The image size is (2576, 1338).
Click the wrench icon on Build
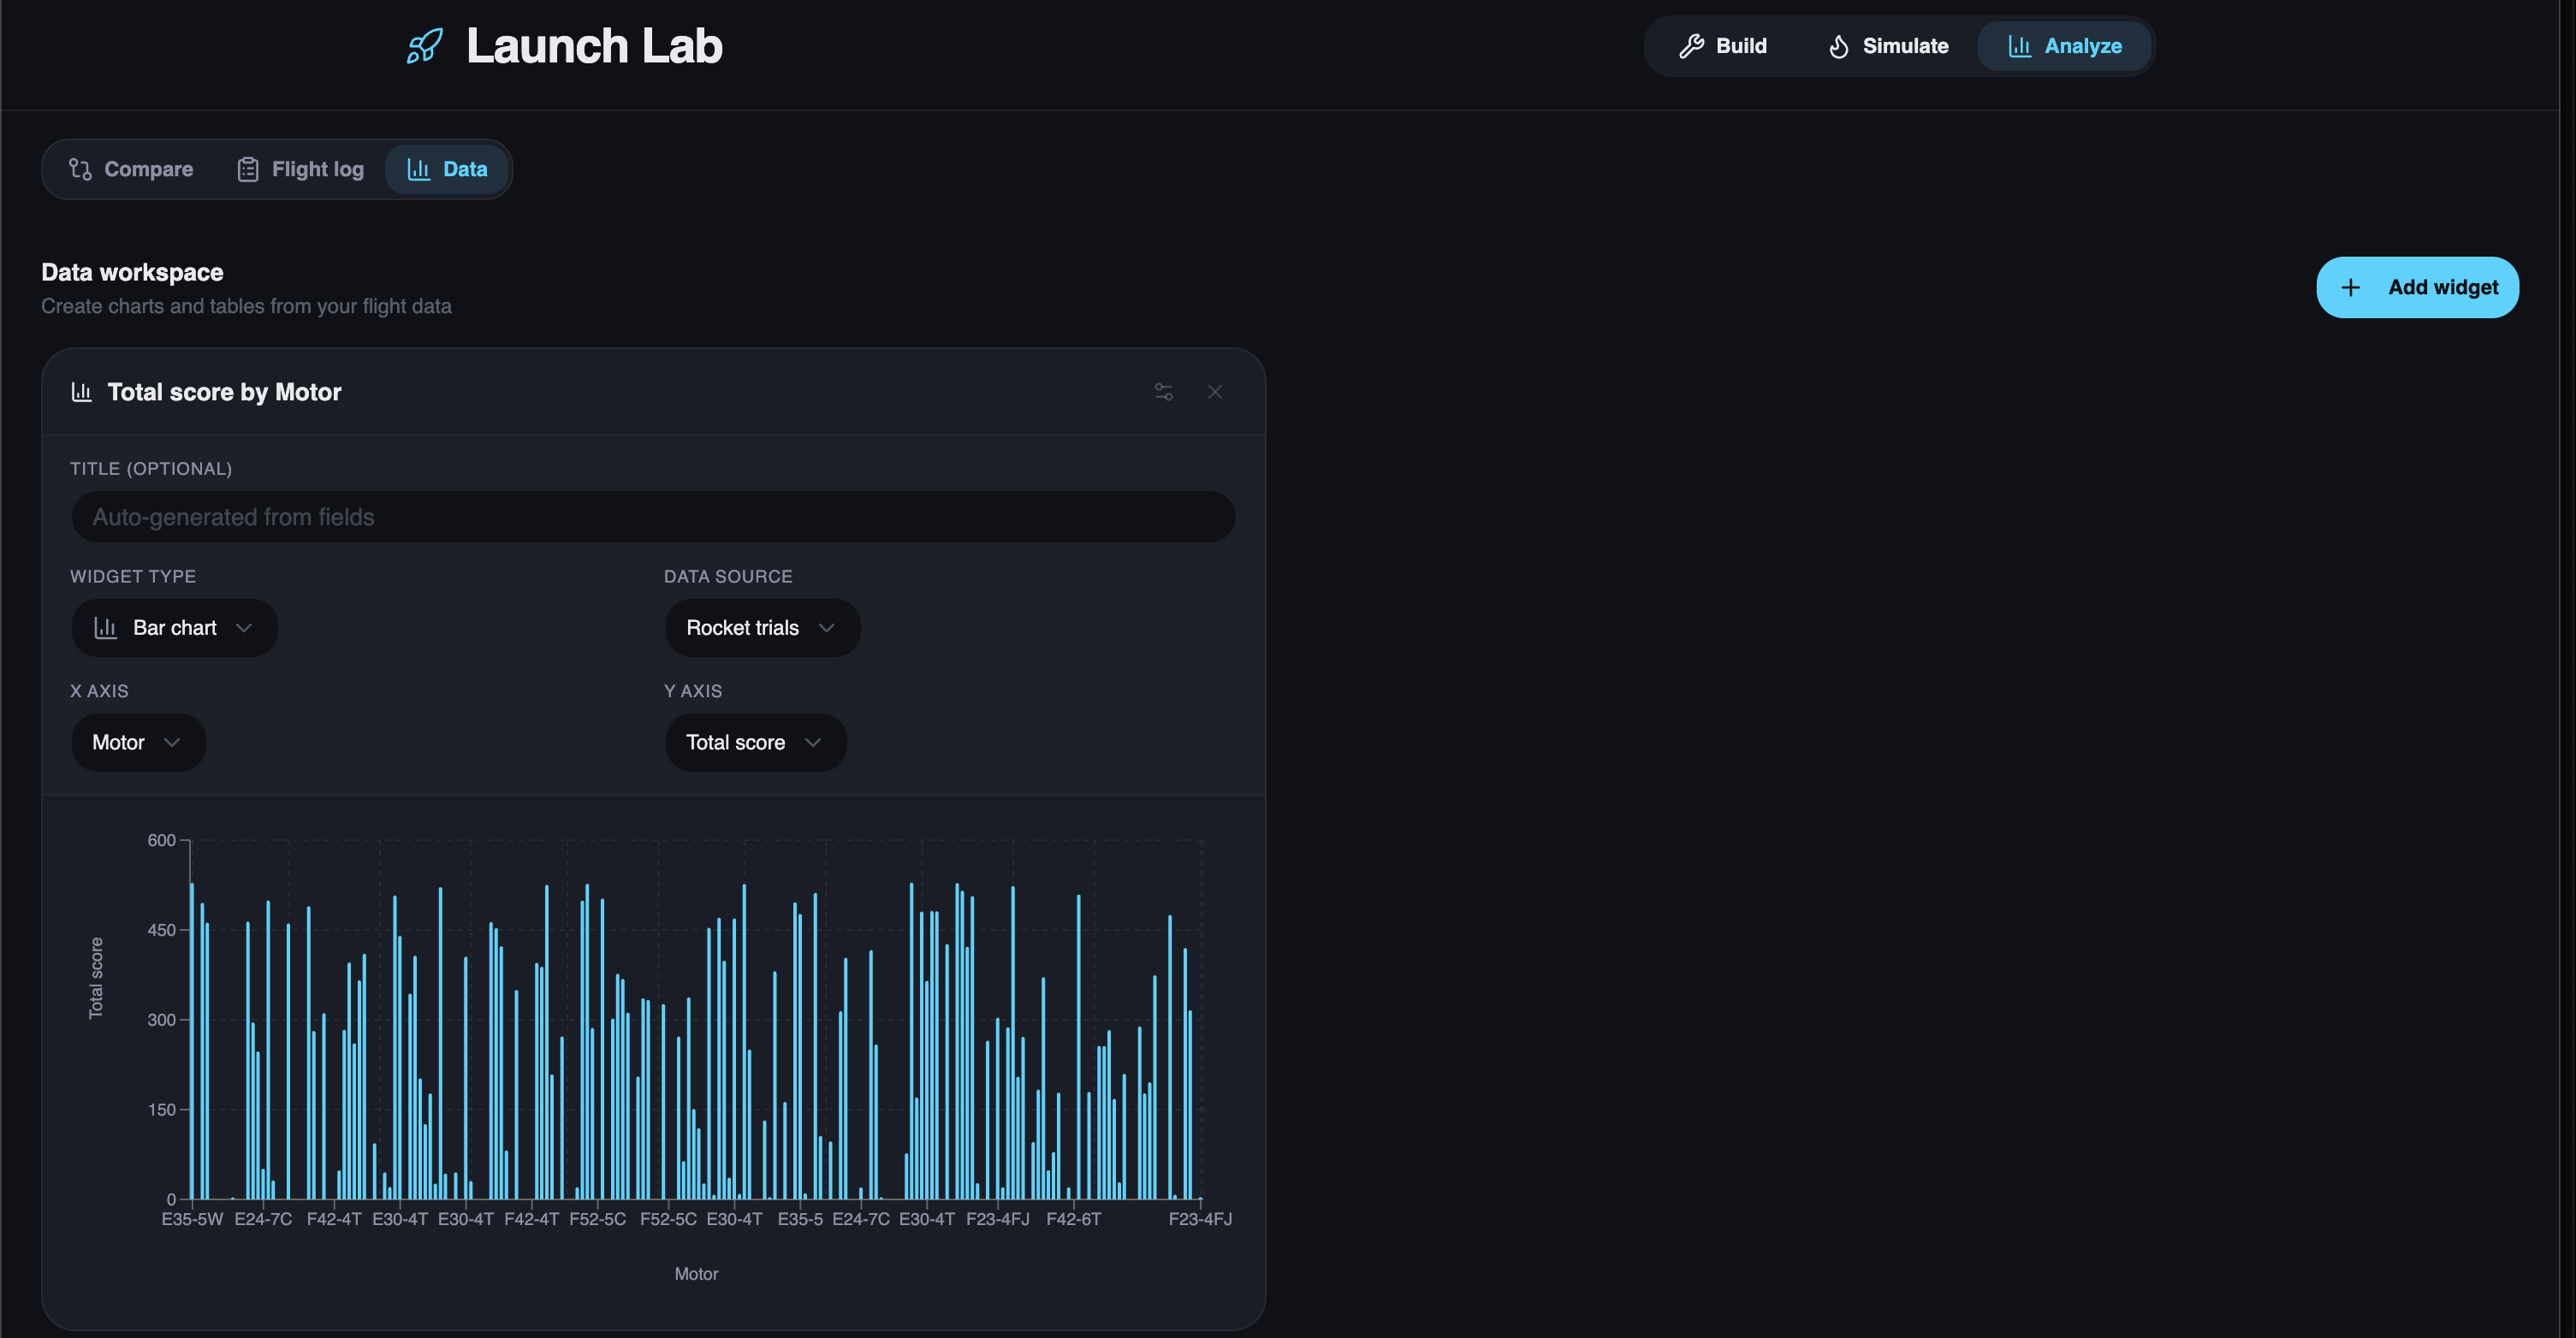pyautogui.click(x=1691, y=46)
